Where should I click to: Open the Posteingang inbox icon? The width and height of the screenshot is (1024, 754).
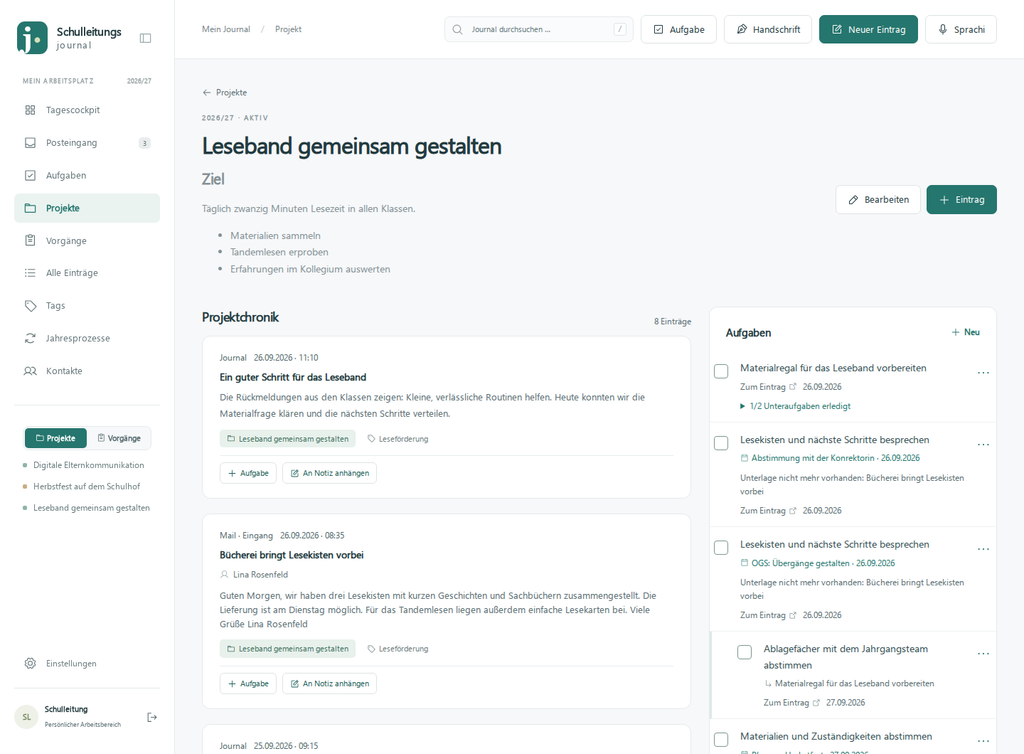coord(30,143)
